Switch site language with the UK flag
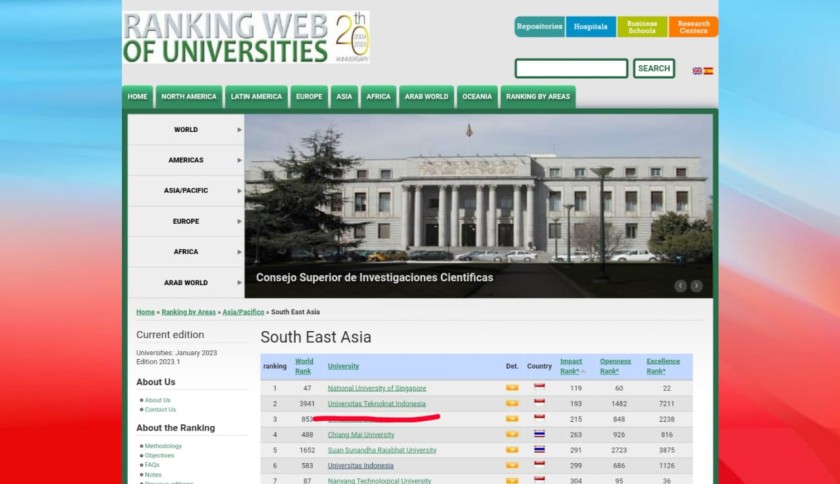This screenshot has height=484, width=840. tap(697, 71)
